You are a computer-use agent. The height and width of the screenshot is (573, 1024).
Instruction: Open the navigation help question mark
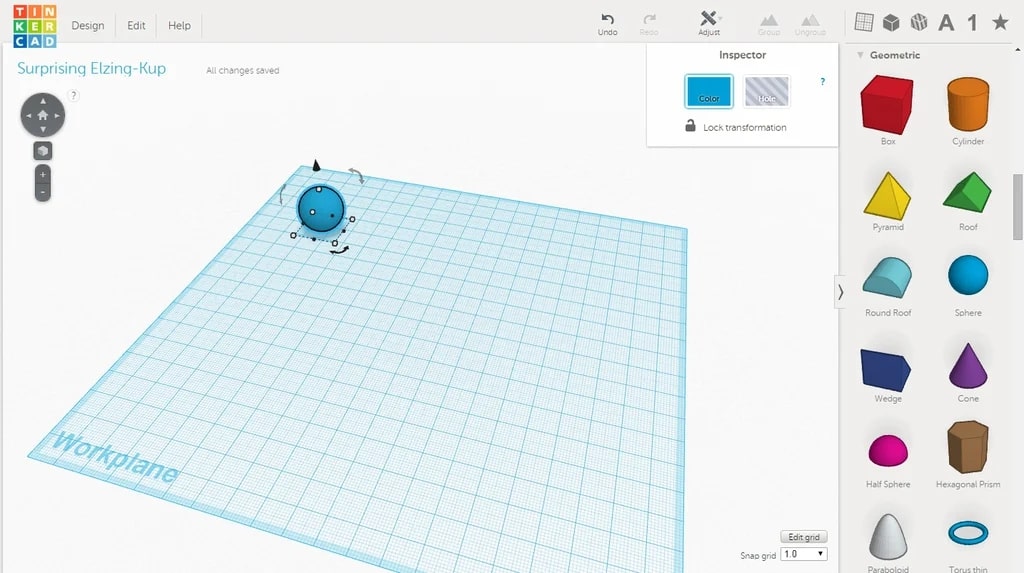(73, 95)
